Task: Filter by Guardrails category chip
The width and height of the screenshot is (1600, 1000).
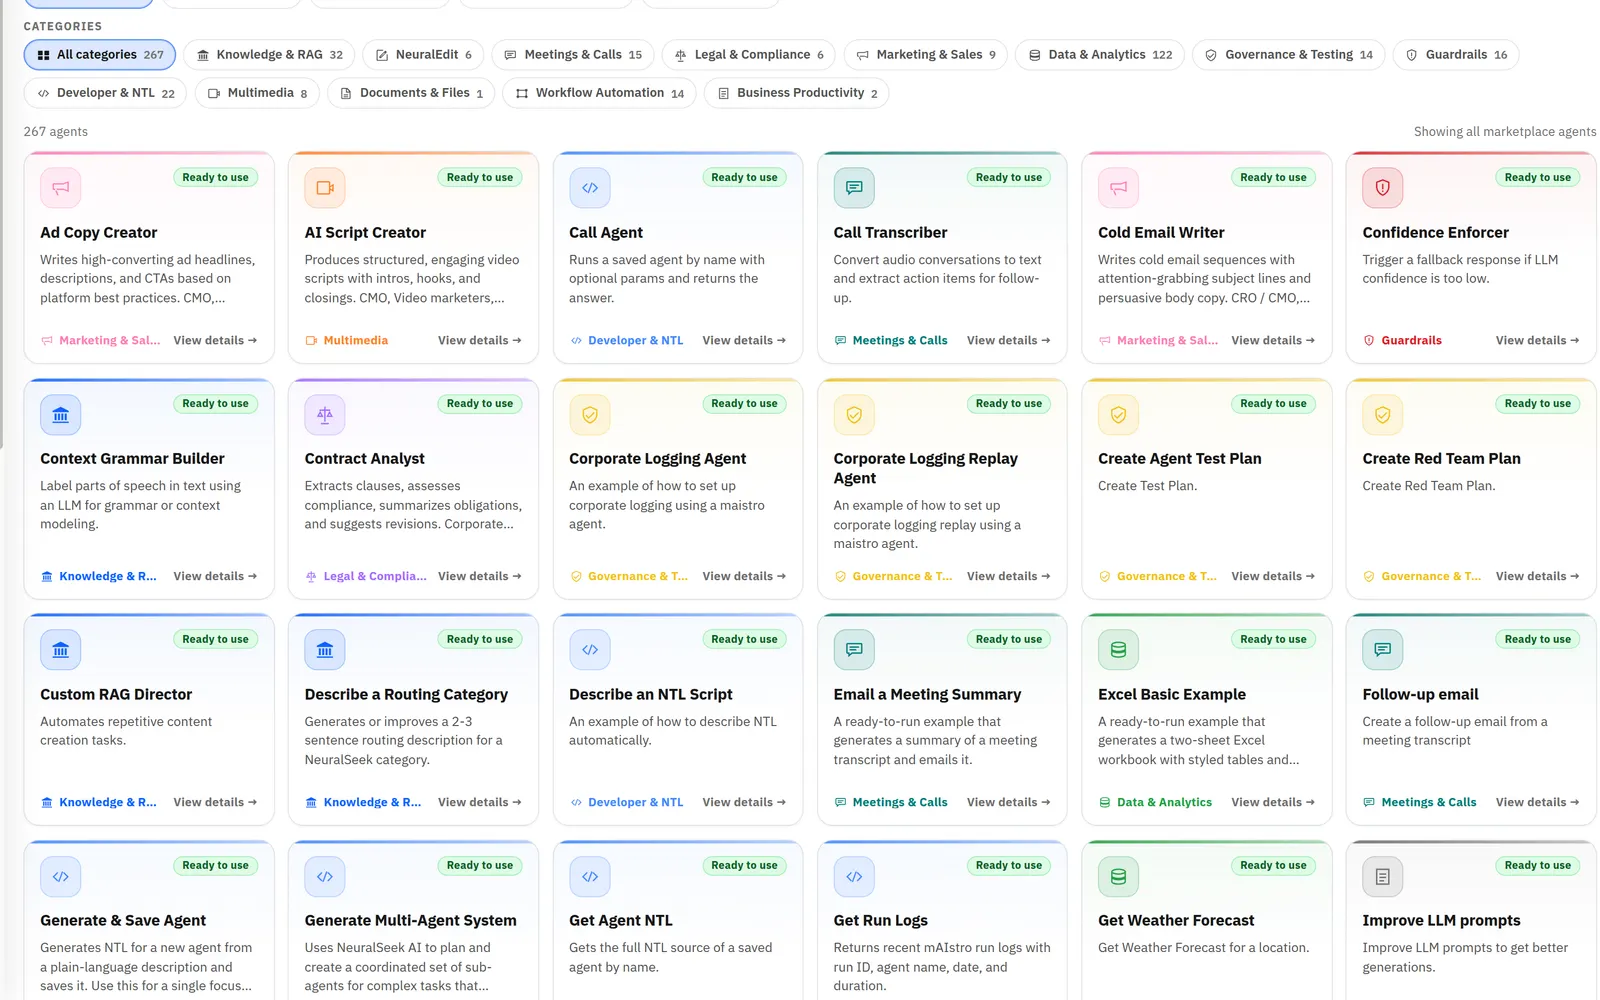Action: click(1456, 55)
